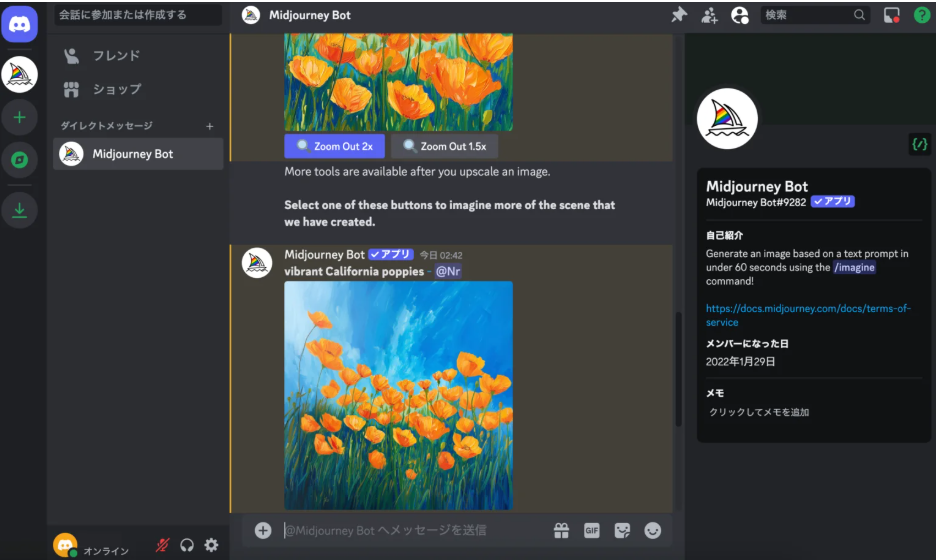Open the sticker picker icon
936x560 pixels.
click(x=622, y=530)
